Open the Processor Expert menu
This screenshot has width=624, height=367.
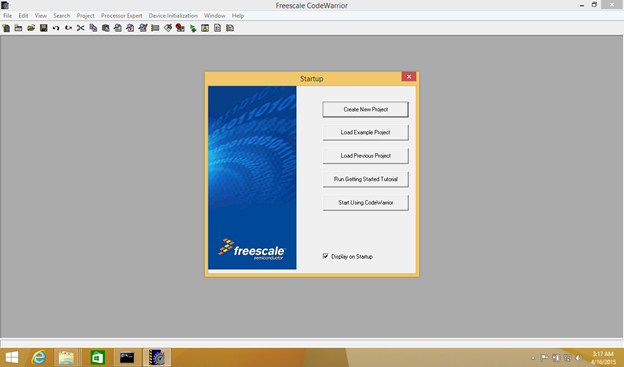(121, 16)
